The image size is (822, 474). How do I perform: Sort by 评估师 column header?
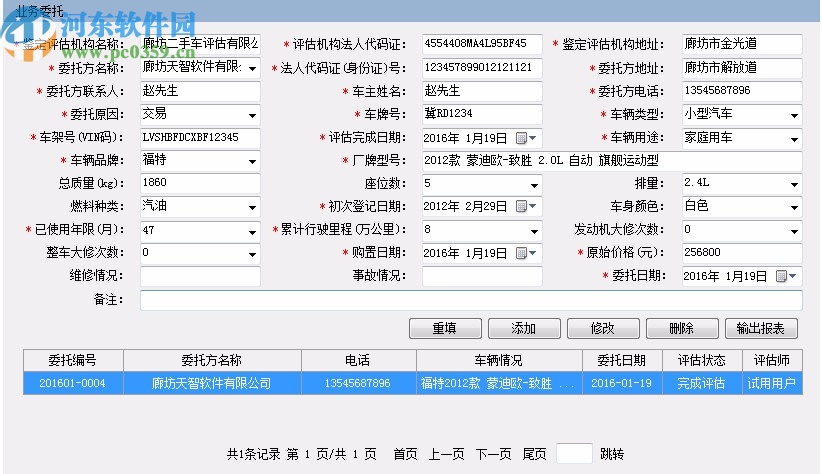pyautogui.click(x=772, y=360)
